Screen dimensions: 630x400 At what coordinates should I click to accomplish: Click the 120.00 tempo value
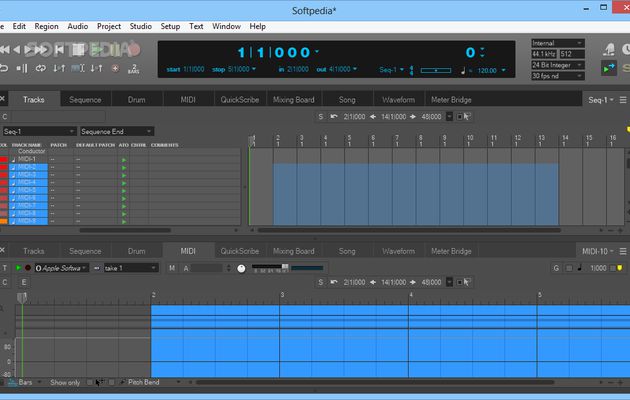coord(487,71)
